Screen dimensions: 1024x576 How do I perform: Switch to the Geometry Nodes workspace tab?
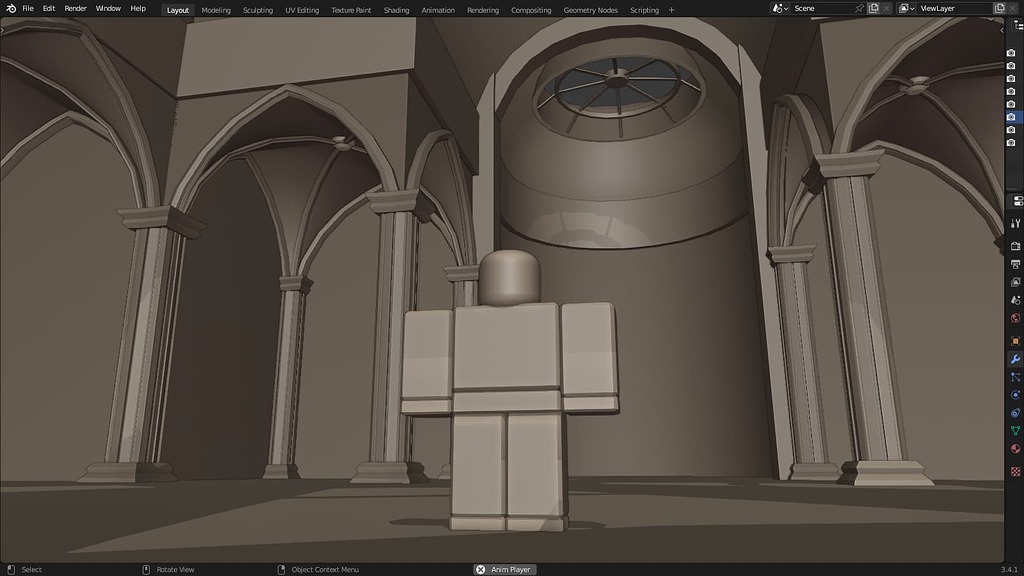(x=591, y=9)
